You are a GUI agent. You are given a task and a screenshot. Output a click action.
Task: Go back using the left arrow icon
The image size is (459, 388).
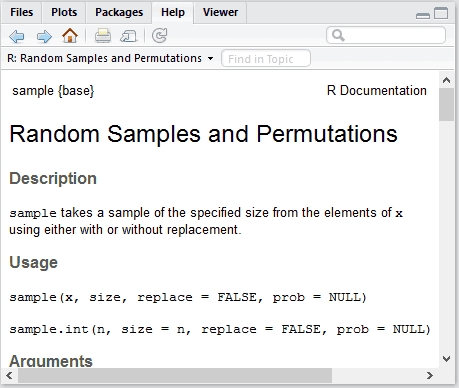(x=17, y=36)
